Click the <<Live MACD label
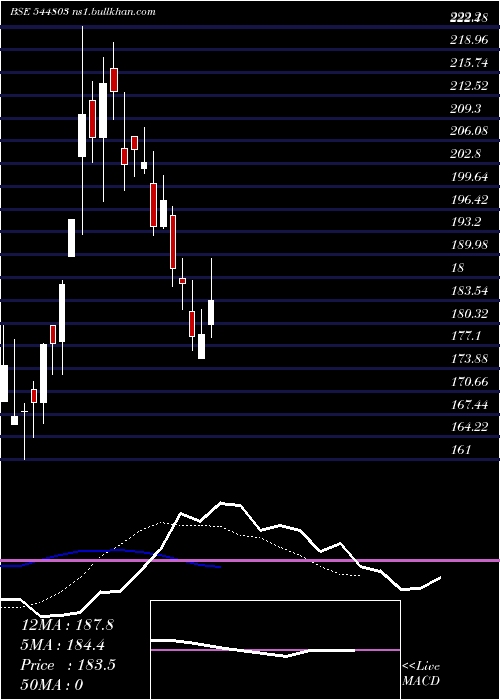 click(x=421, y=674)
